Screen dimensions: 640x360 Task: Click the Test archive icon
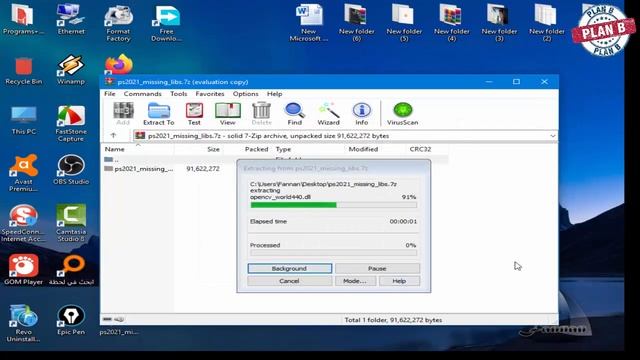[194, 113]
